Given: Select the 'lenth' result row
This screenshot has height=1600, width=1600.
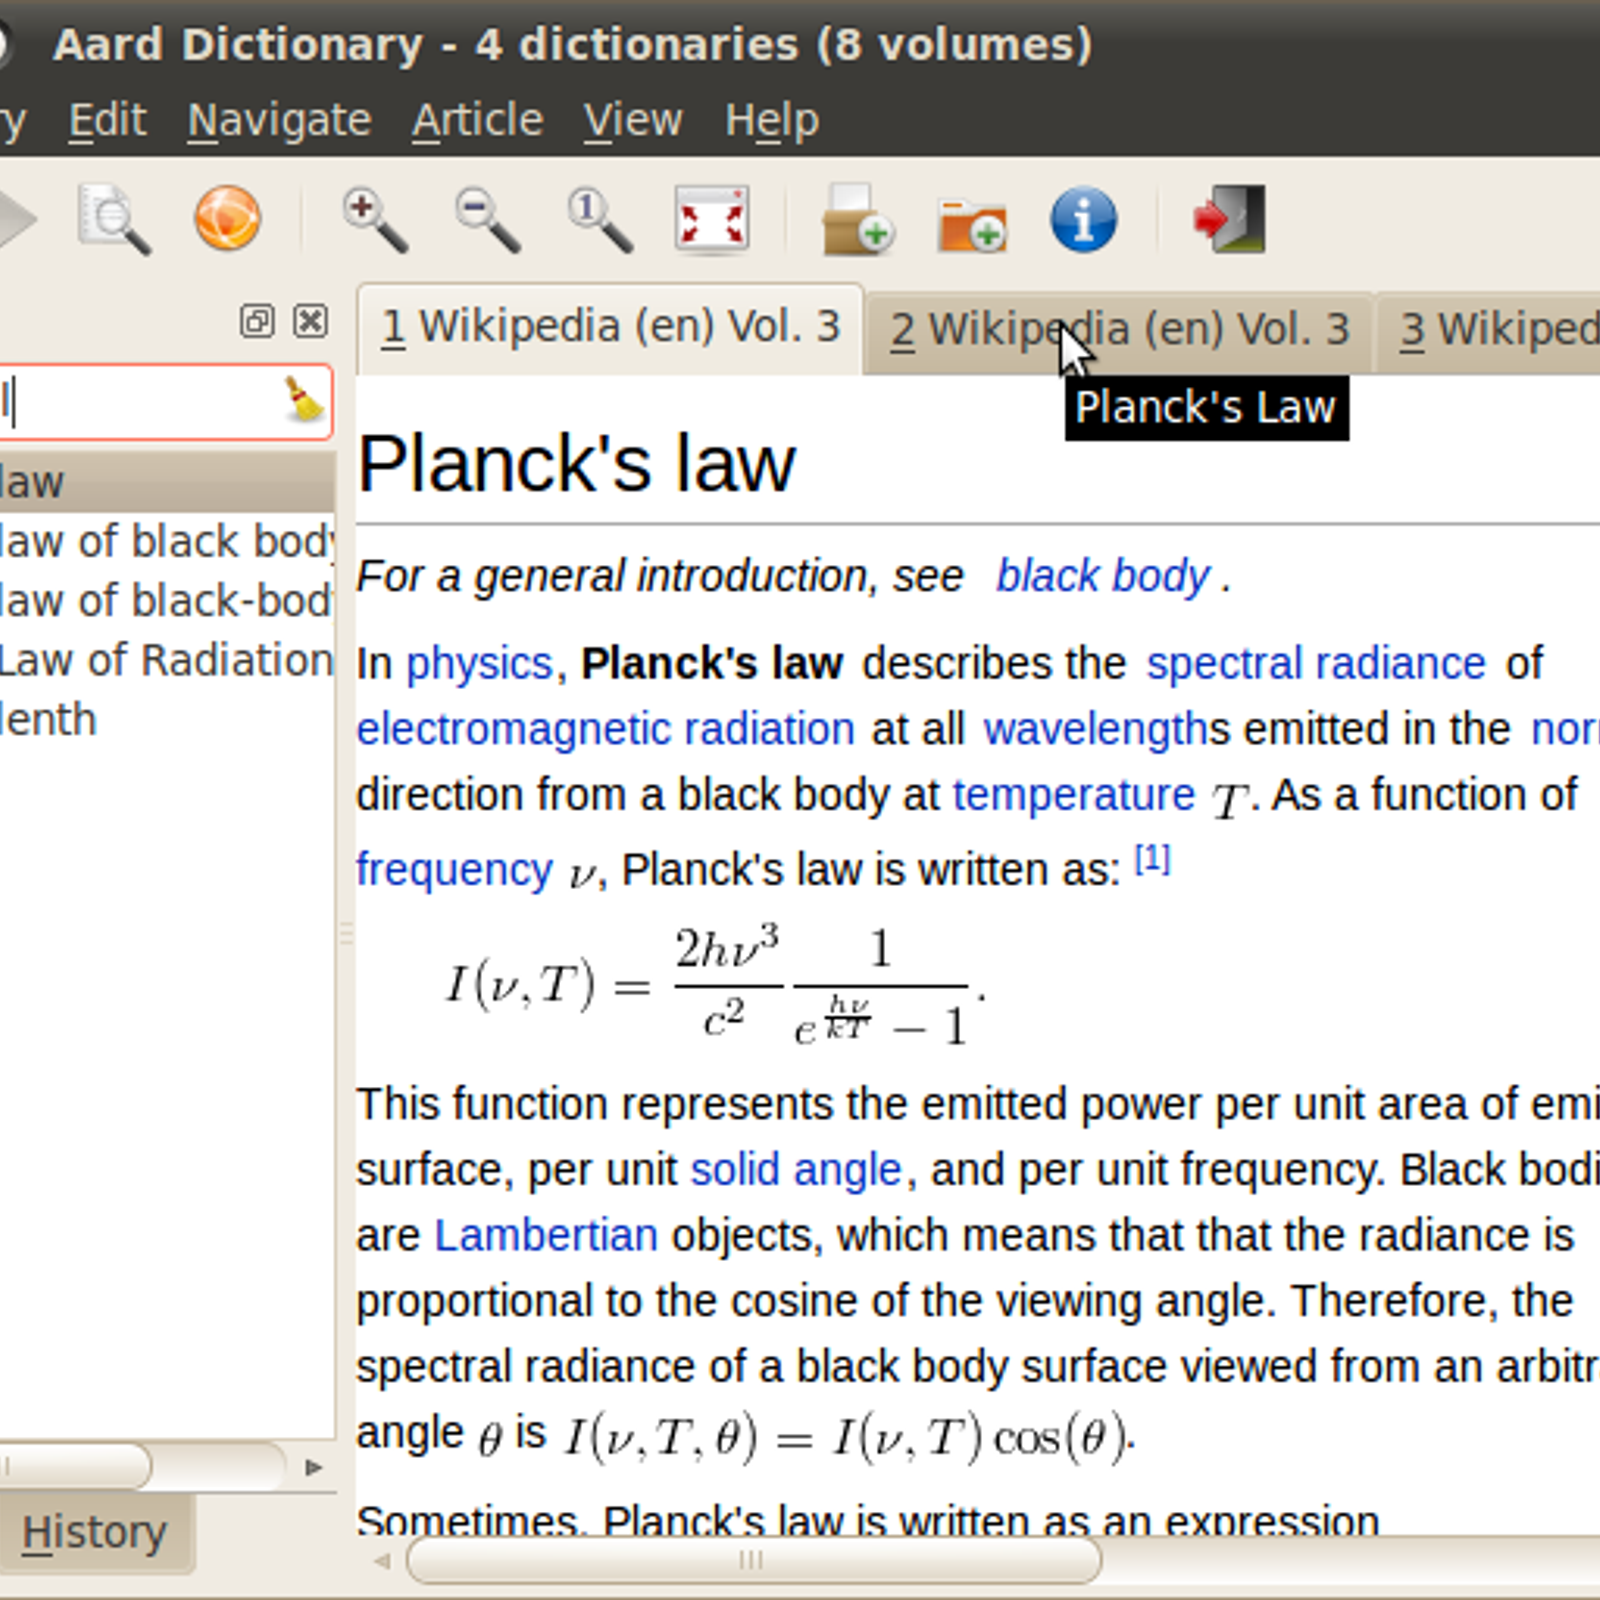Looking at the screenshot, I should click(x=166, y=720).
